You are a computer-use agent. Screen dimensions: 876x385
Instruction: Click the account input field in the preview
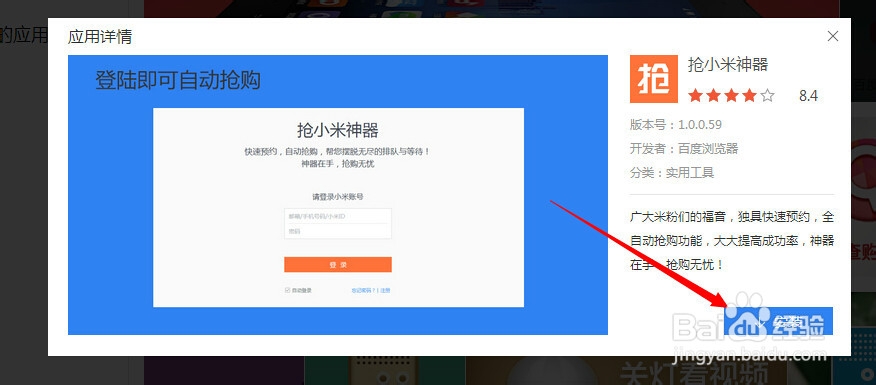(x=338, y=216)
